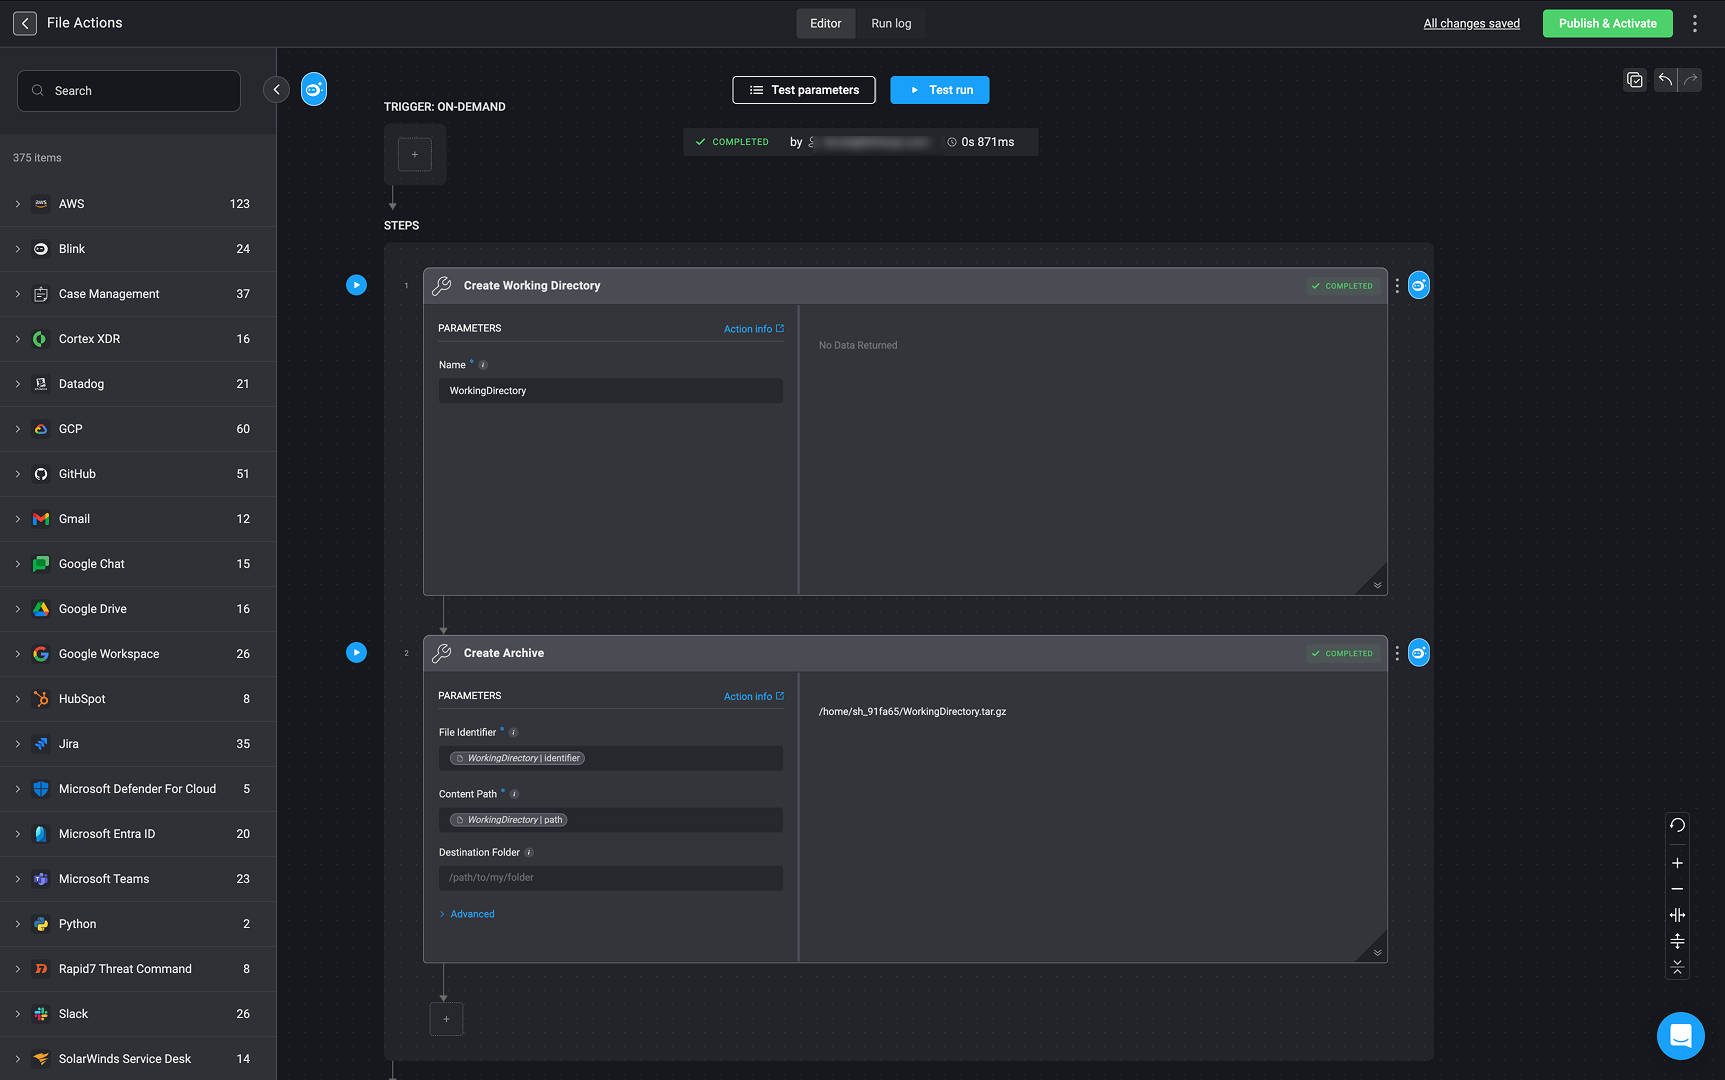Click the back arrow beside File Actions

(x=25, y=23)
